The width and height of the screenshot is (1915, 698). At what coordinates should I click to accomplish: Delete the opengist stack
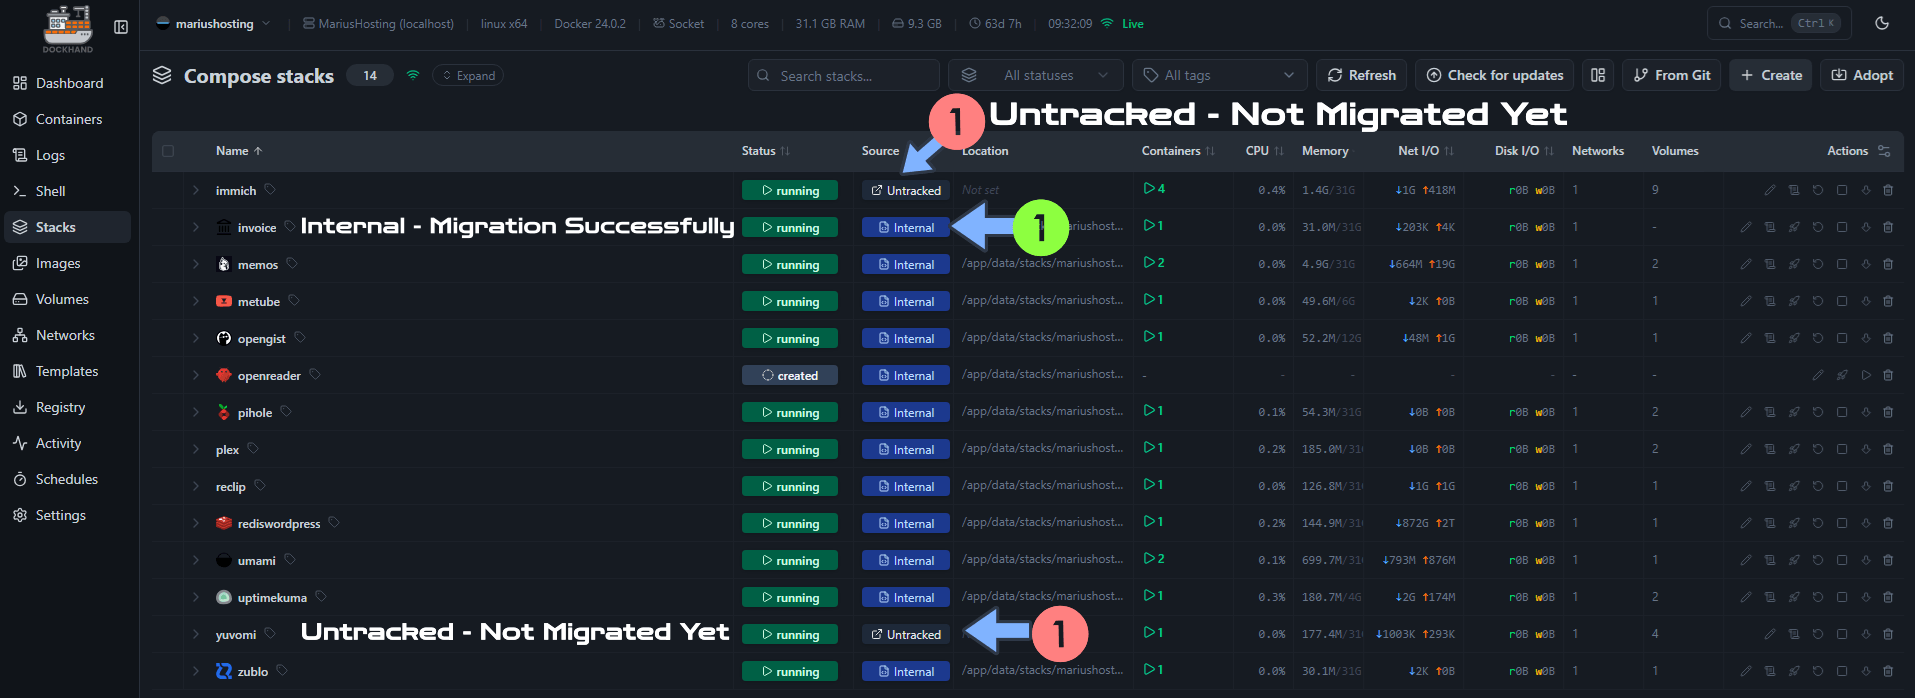tap(1888, 338)
